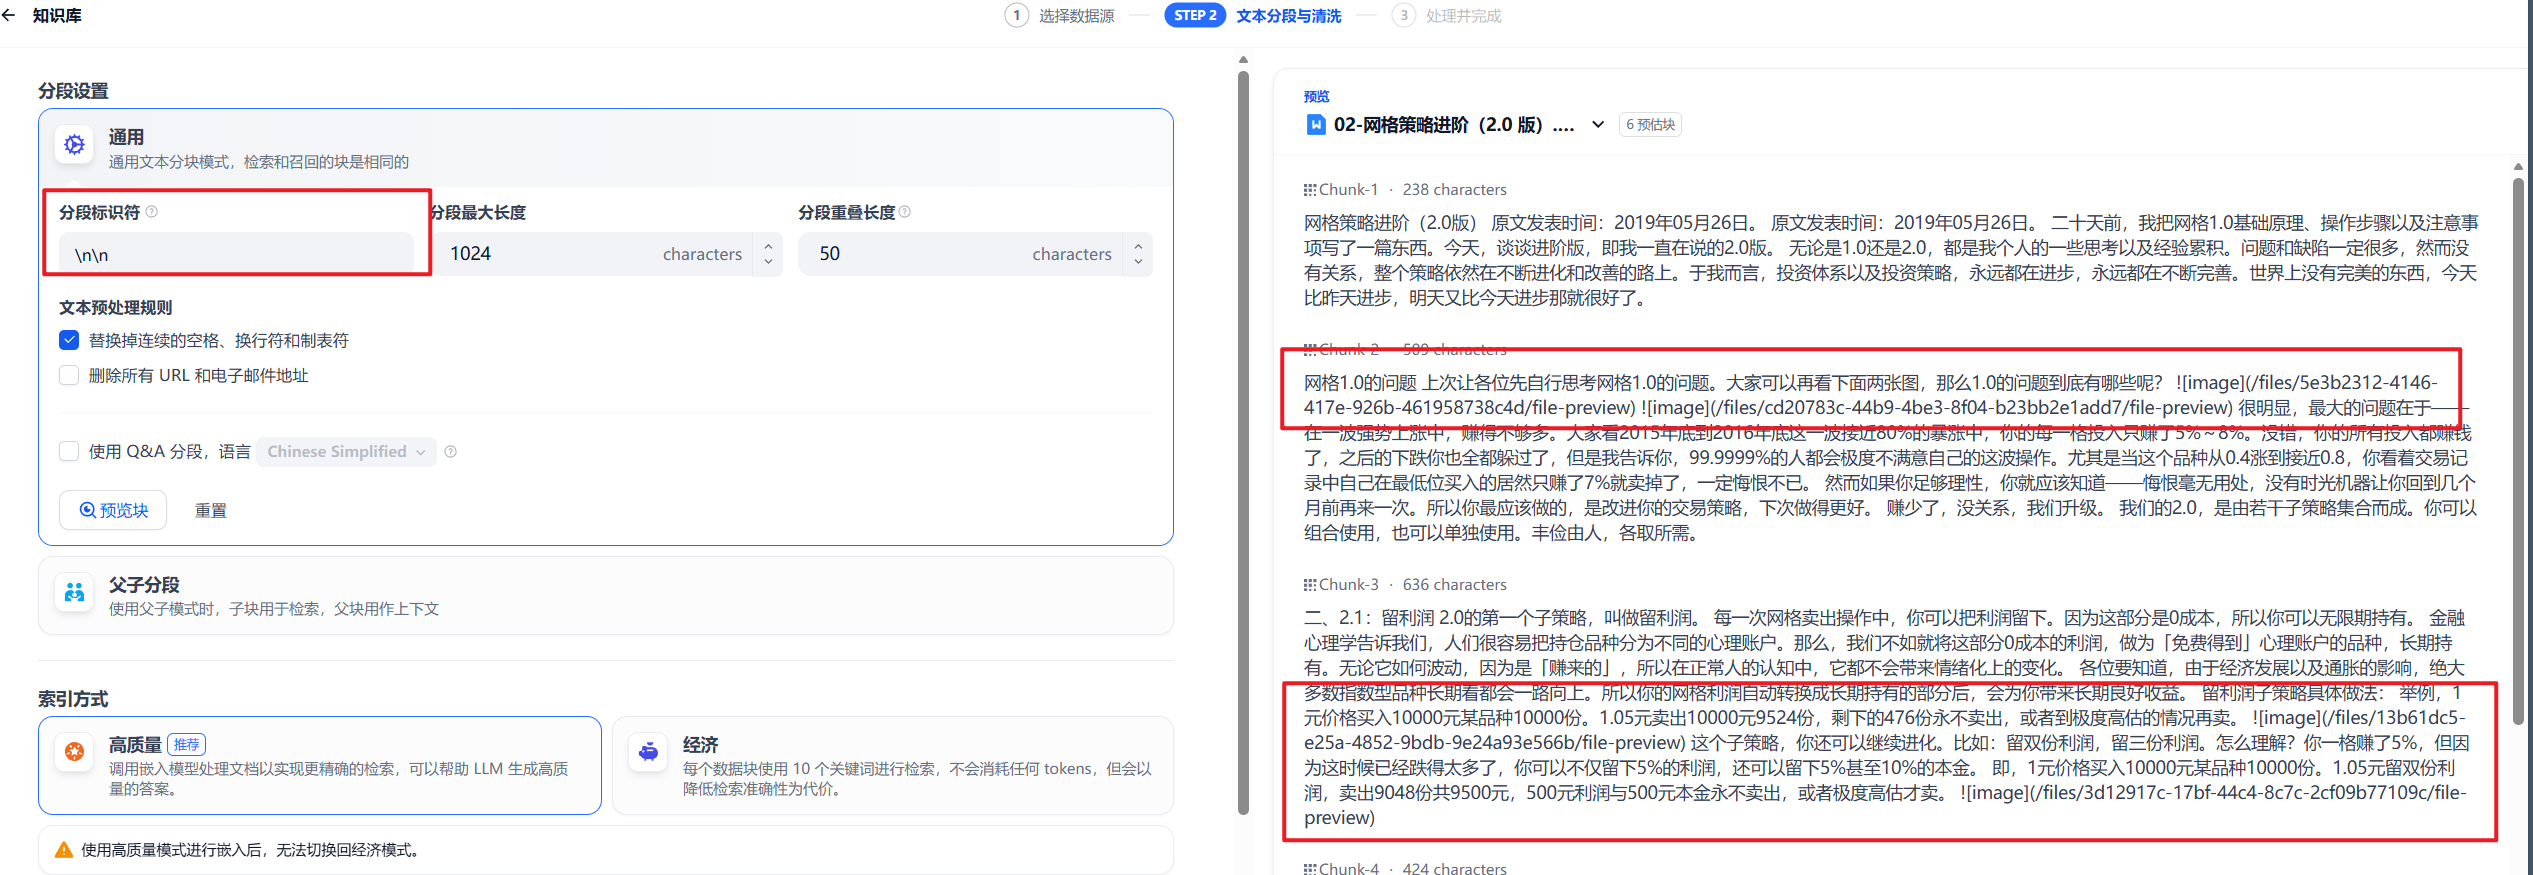Click the 02-网格策略进阶 (2.0 版) file name
The height and width of the screenshot is (875, 2533).
[1454, 125]
